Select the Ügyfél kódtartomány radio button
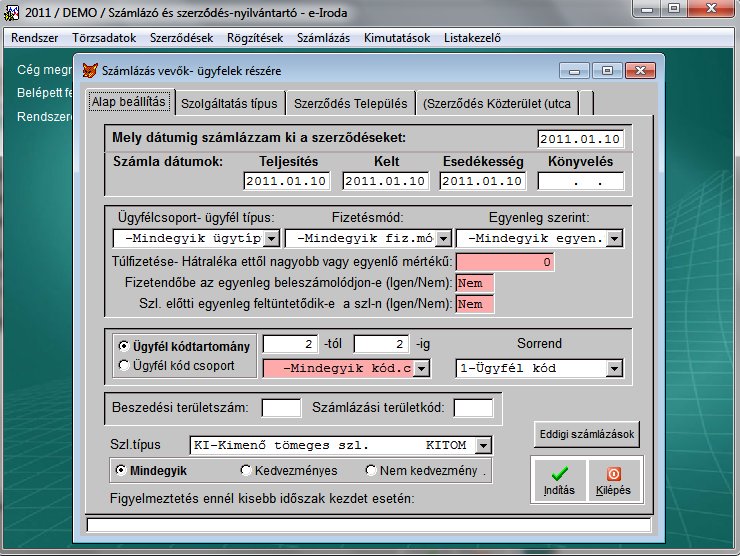 (x=123, y=345)
